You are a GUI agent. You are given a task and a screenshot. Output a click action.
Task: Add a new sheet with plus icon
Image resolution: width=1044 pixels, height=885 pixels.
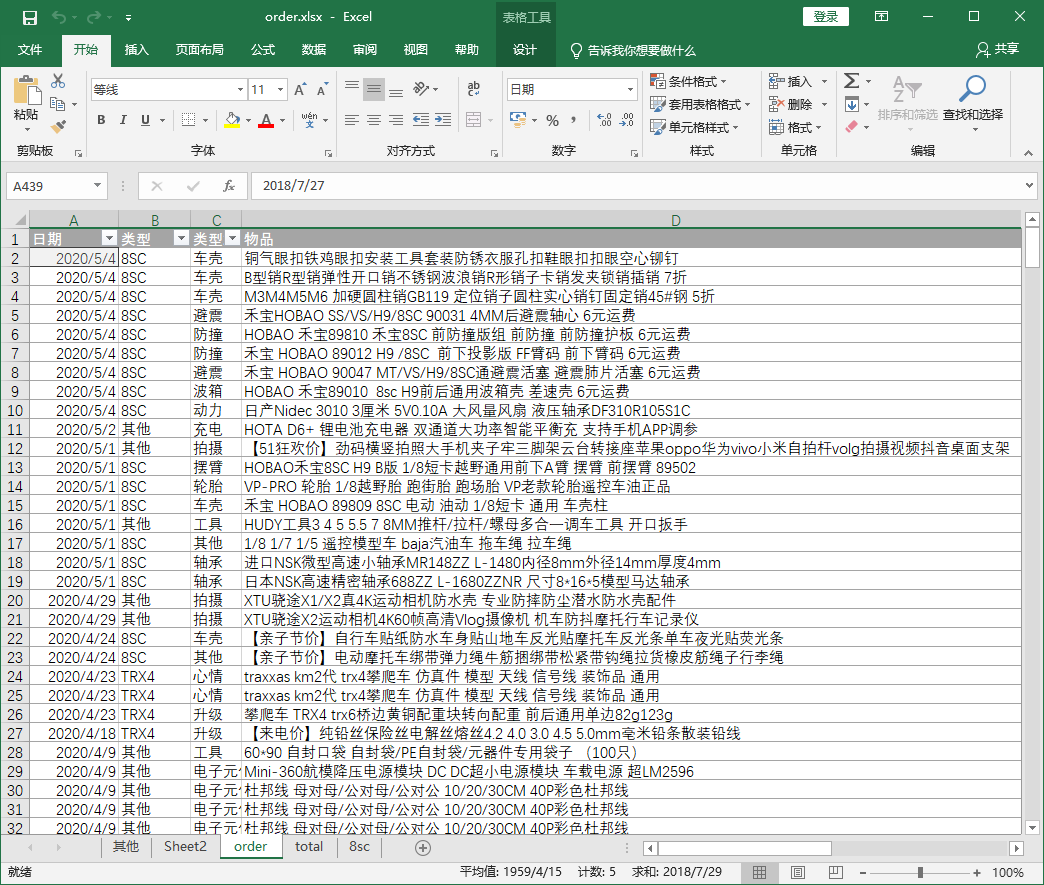tap(423, 848)
